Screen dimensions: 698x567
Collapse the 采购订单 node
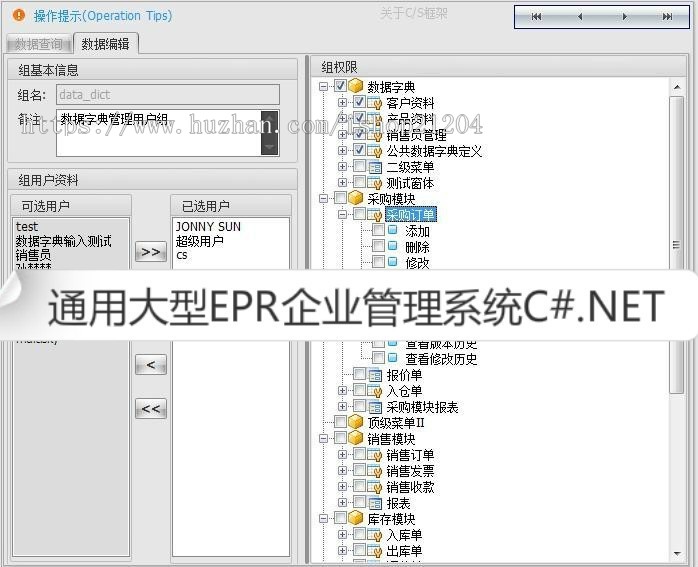(x=342, y=215)
